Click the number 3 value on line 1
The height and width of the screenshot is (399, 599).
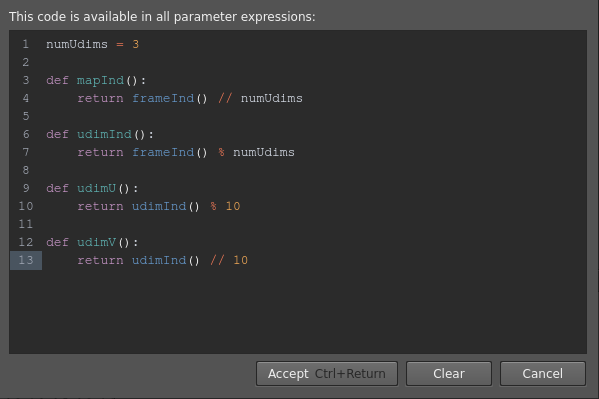pyautogui.click(x=136, y=44)
